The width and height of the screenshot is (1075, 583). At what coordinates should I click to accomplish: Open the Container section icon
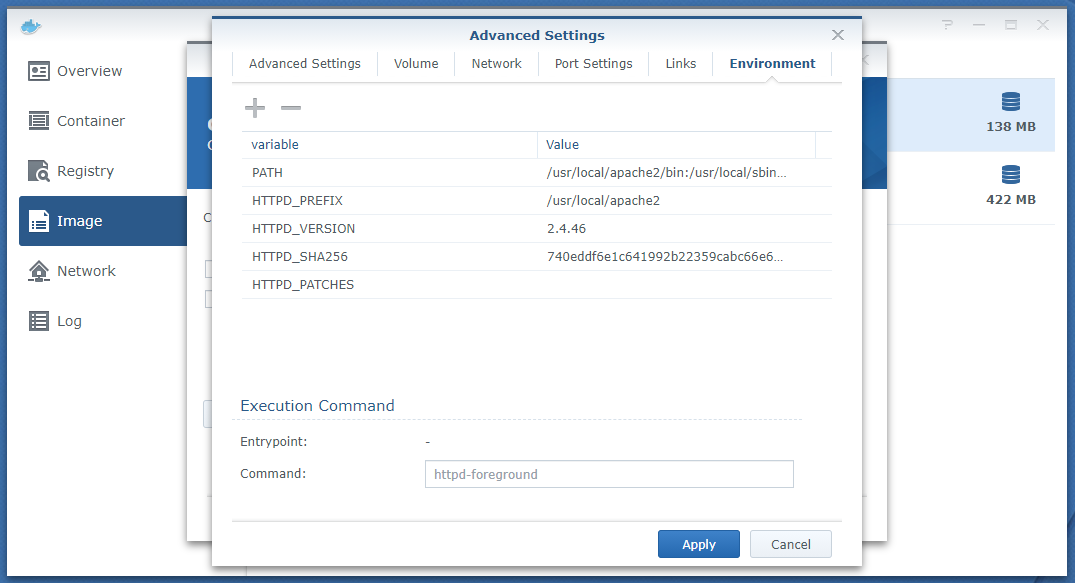(x=39, y=121)
